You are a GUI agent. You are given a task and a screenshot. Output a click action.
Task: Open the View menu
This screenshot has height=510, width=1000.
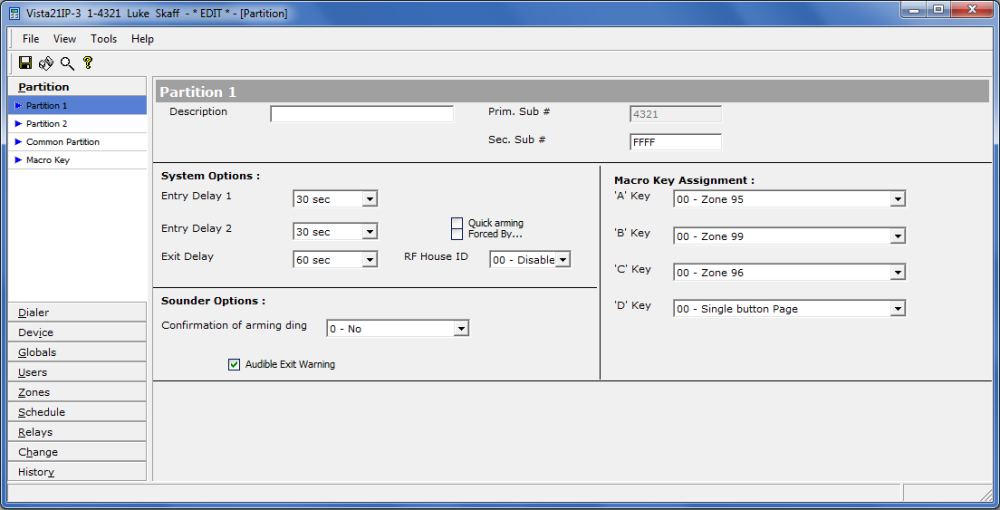coord(64,39)
